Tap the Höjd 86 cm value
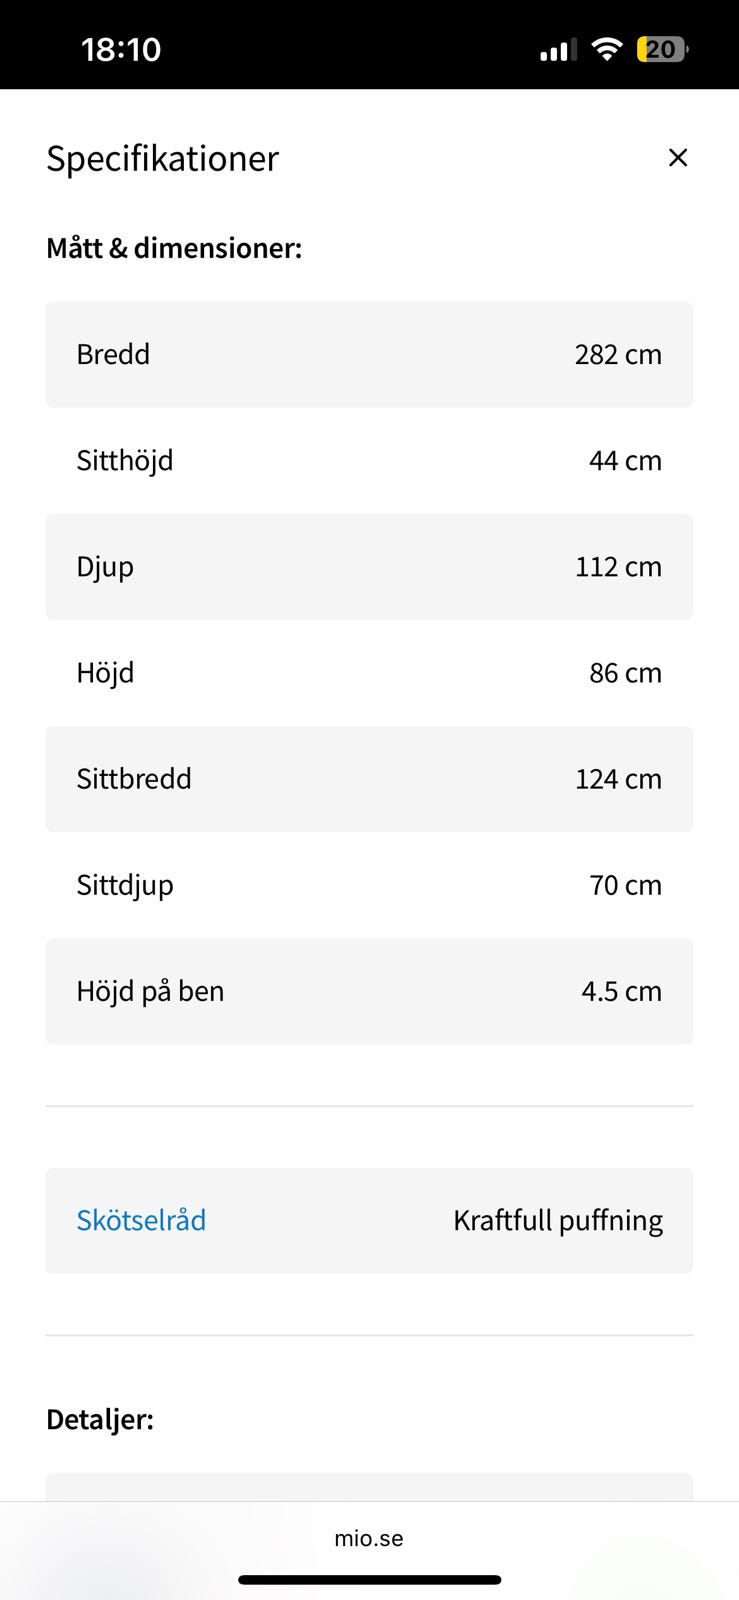The width and height of the screenshot is (739, 1600). point(625,673)
